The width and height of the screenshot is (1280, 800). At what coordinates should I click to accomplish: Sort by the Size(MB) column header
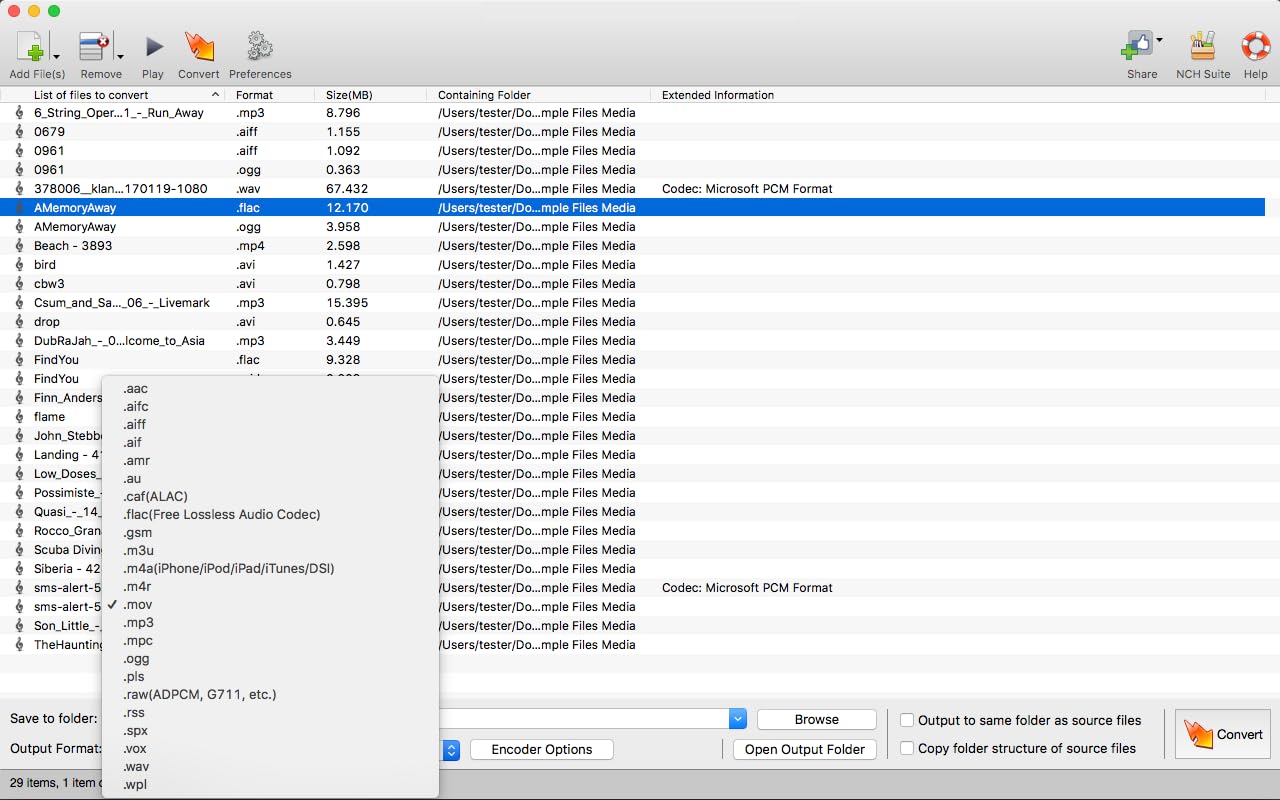[x=349, y=95]
